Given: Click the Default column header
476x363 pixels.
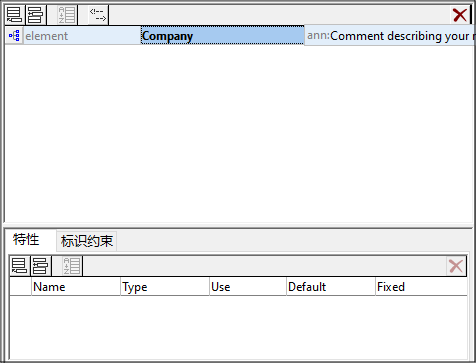Looking at the screenshot, I should (331, 287).
